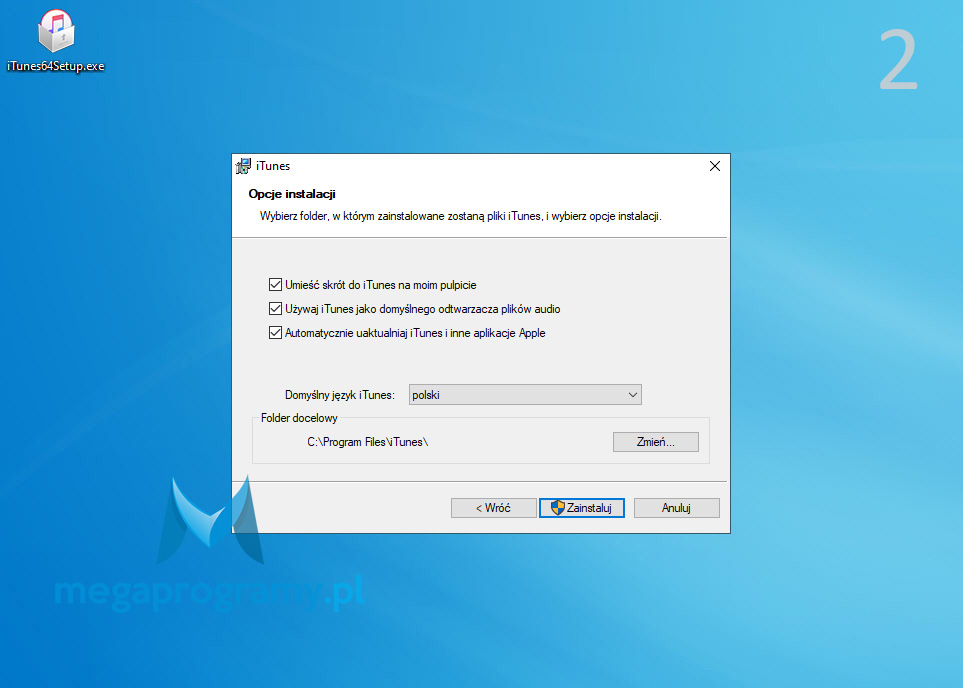Click the C:\Program Files\iTunes\ path text
Viewport: 963px width, 688px height.
point(367,442)
